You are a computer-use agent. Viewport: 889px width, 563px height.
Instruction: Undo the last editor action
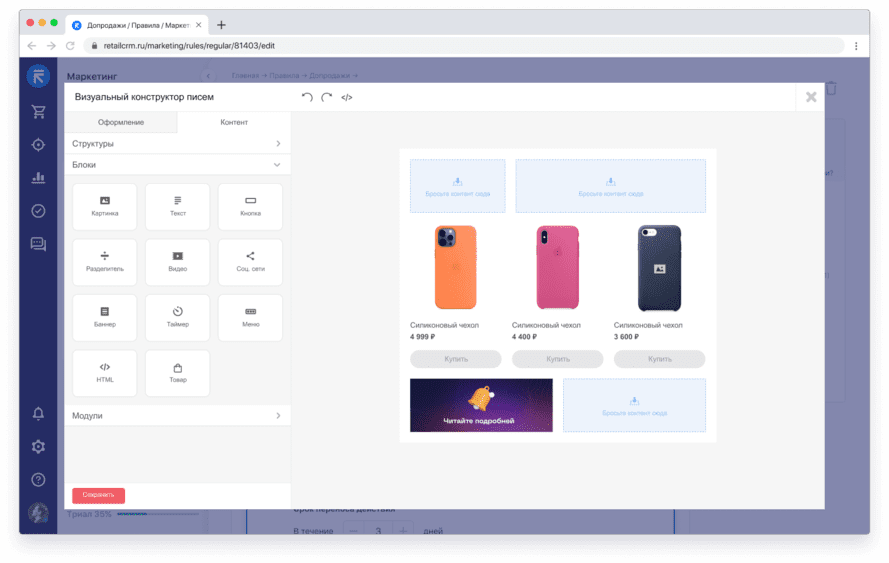tap(307, 97)
